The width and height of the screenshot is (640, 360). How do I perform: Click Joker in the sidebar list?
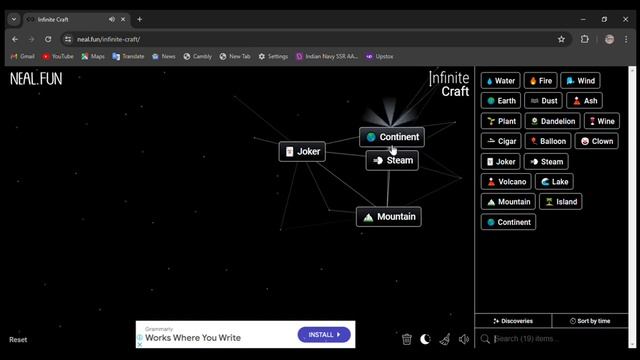pos(500,162)
